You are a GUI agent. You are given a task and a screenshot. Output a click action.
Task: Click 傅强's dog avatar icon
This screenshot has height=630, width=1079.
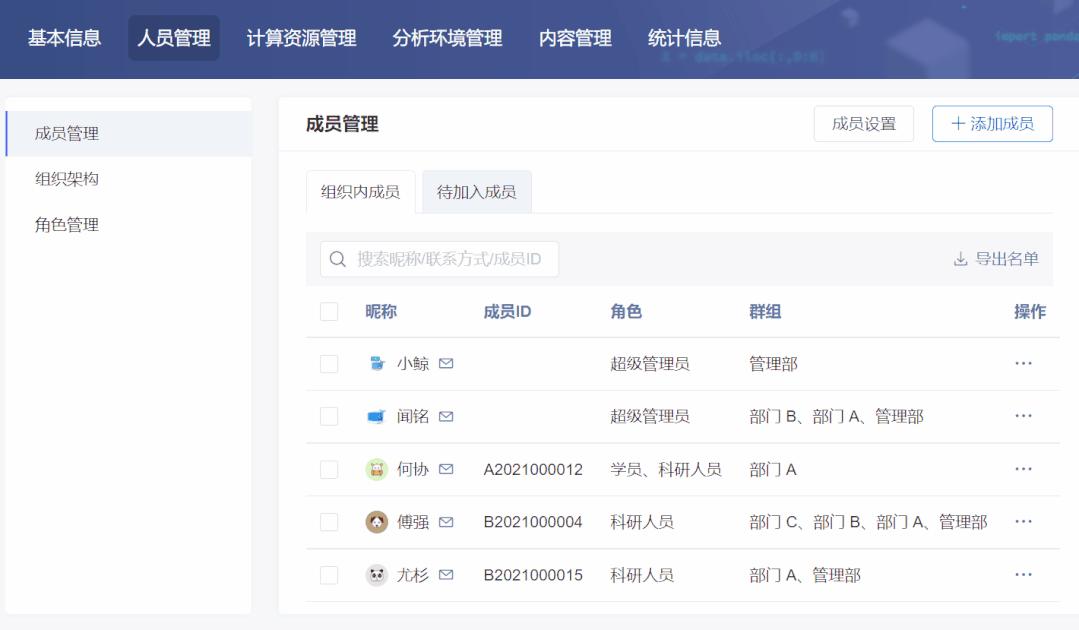click(376, 522)
